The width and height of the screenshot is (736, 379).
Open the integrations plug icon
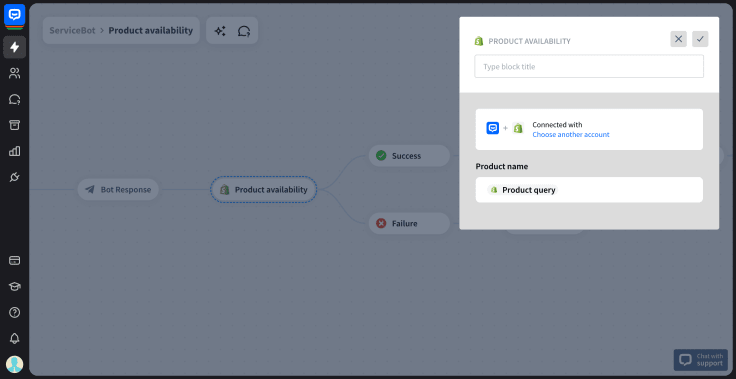tap(15, 177)
